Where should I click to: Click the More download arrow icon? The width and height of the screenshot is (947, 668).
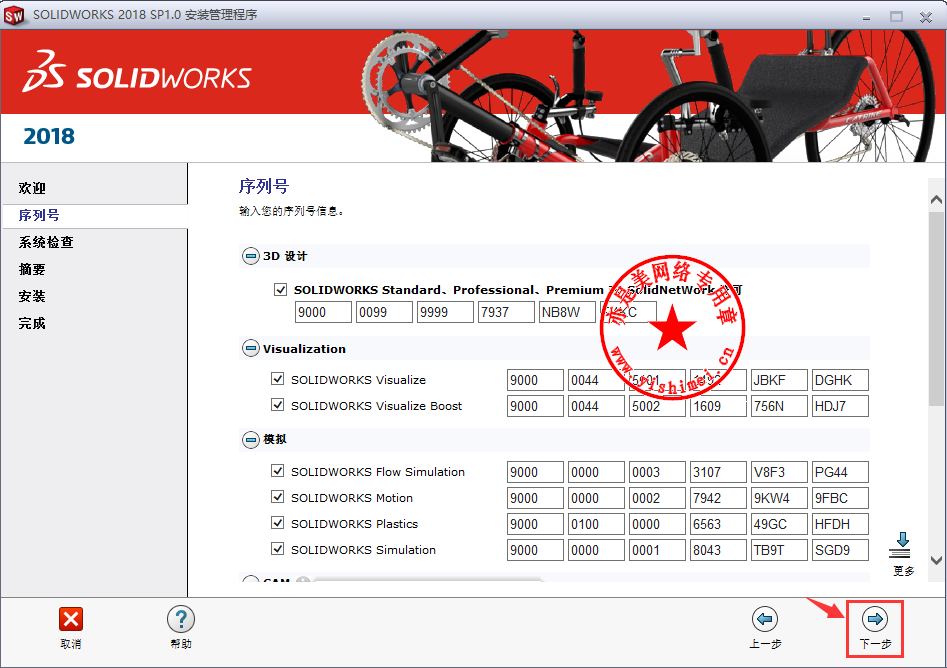point(902,545)
